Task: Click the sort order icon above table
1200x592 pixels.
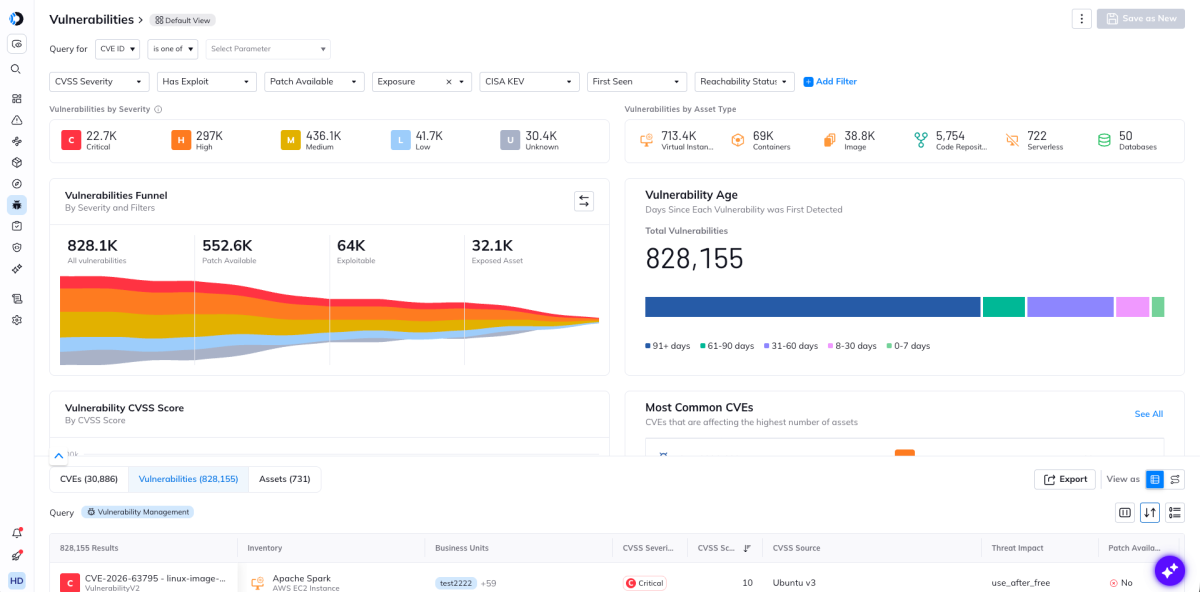Action: coord(1150,512)
